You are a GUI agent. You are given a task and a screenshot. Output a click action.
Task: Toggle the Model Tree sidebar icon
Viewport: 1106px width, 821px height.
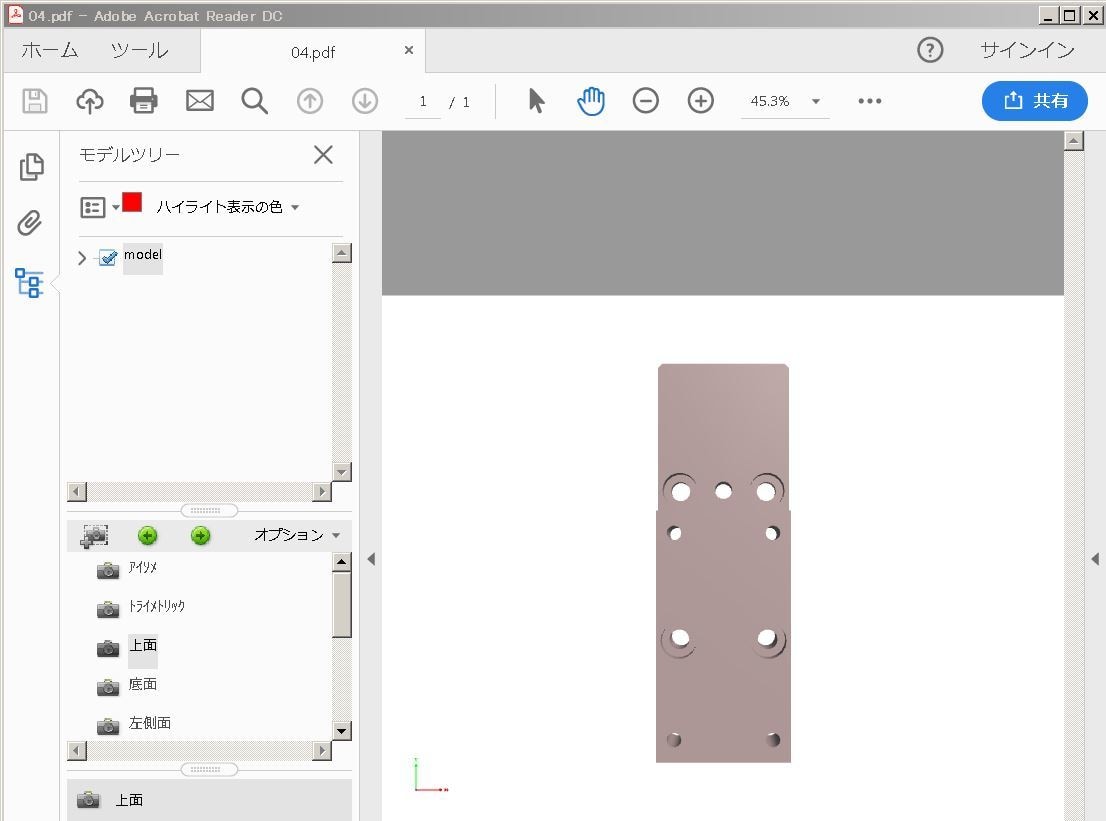tap(29, 283)
